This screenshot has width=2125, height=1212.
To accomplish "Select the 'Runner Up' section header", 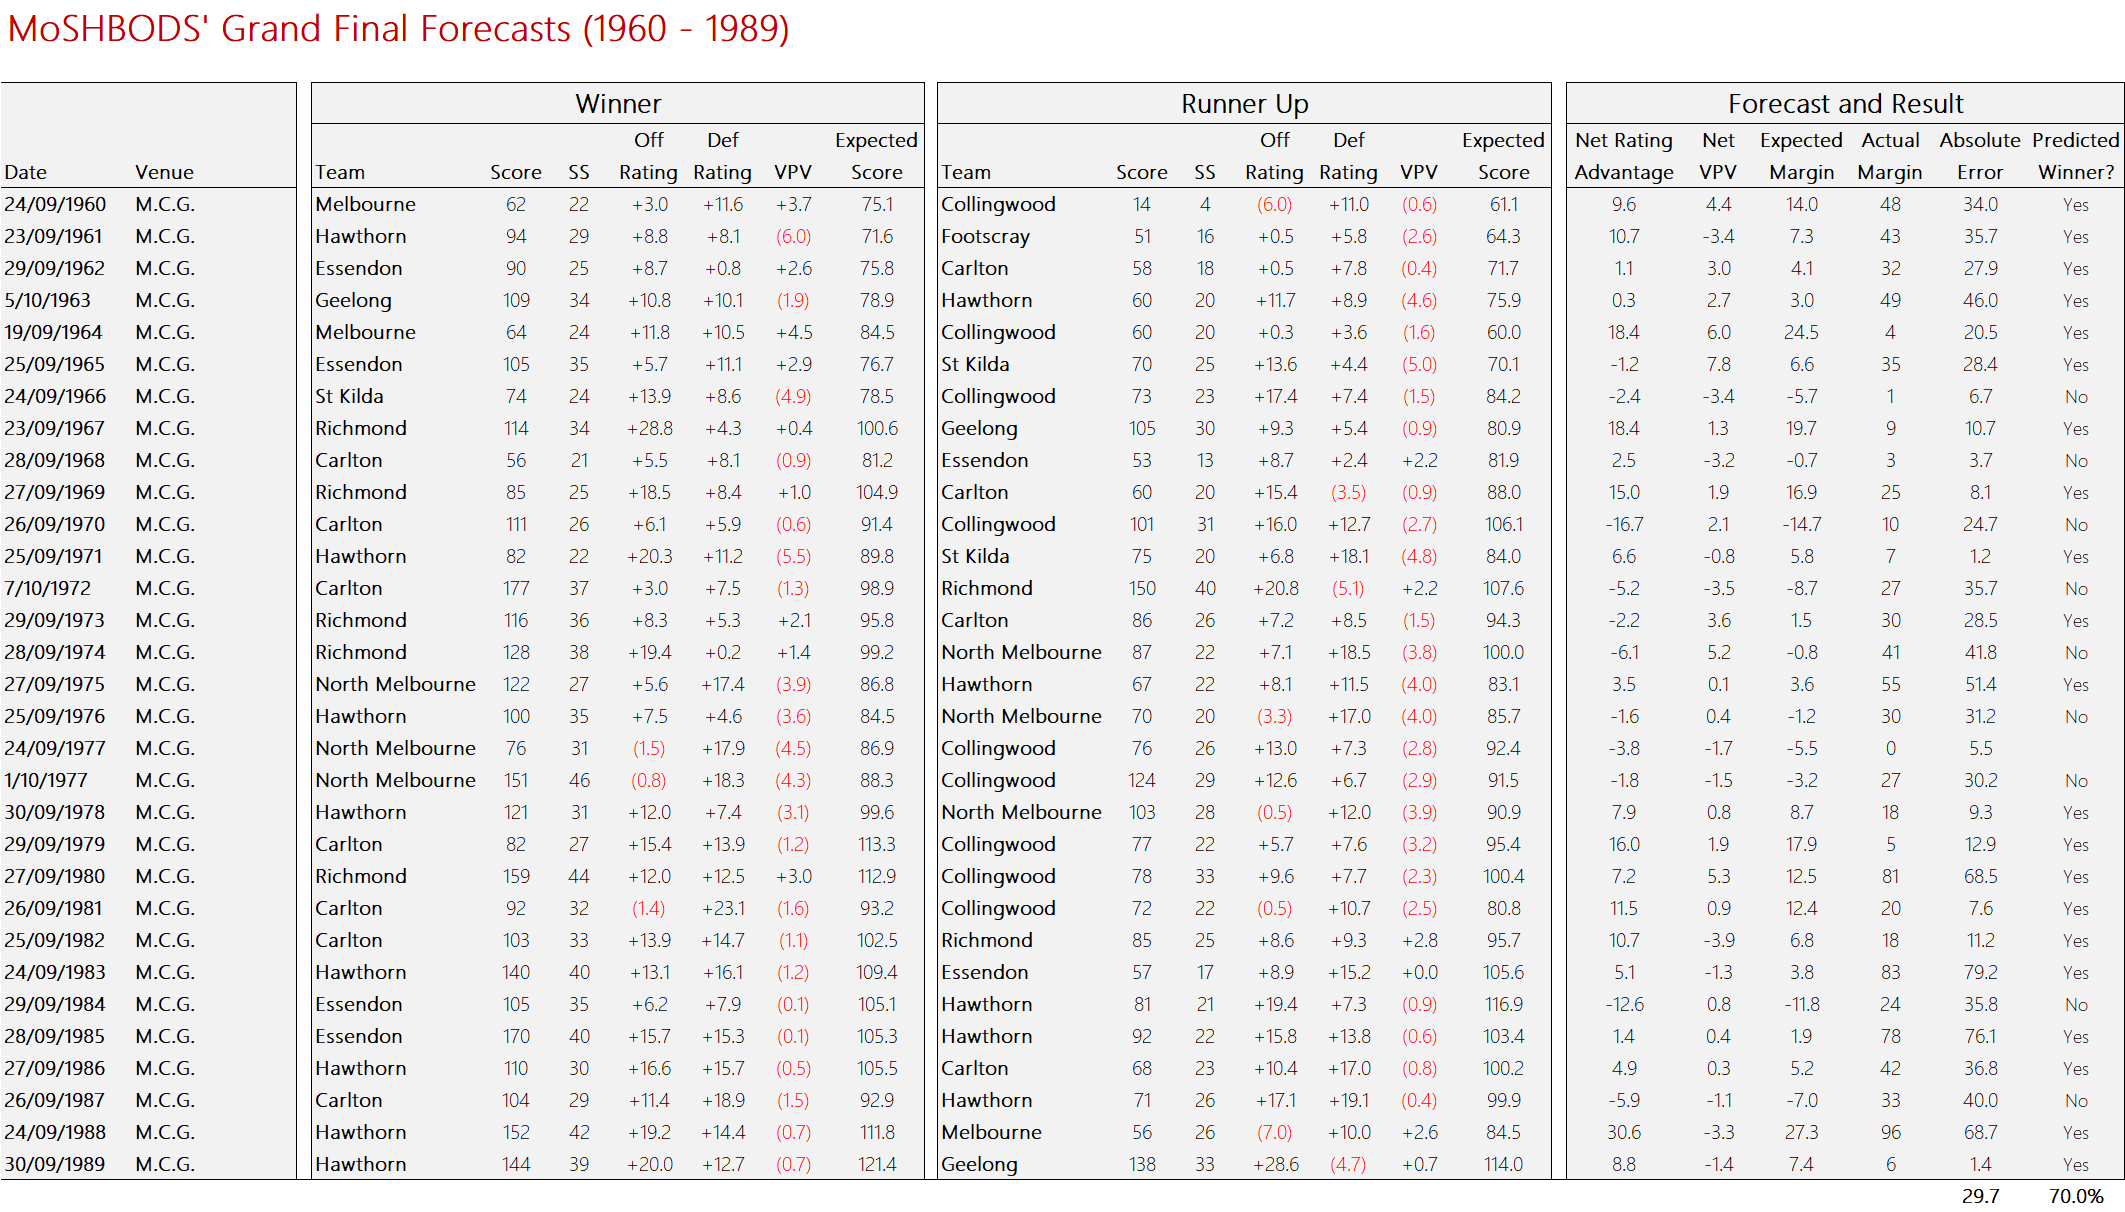I will pos(1244,104).
